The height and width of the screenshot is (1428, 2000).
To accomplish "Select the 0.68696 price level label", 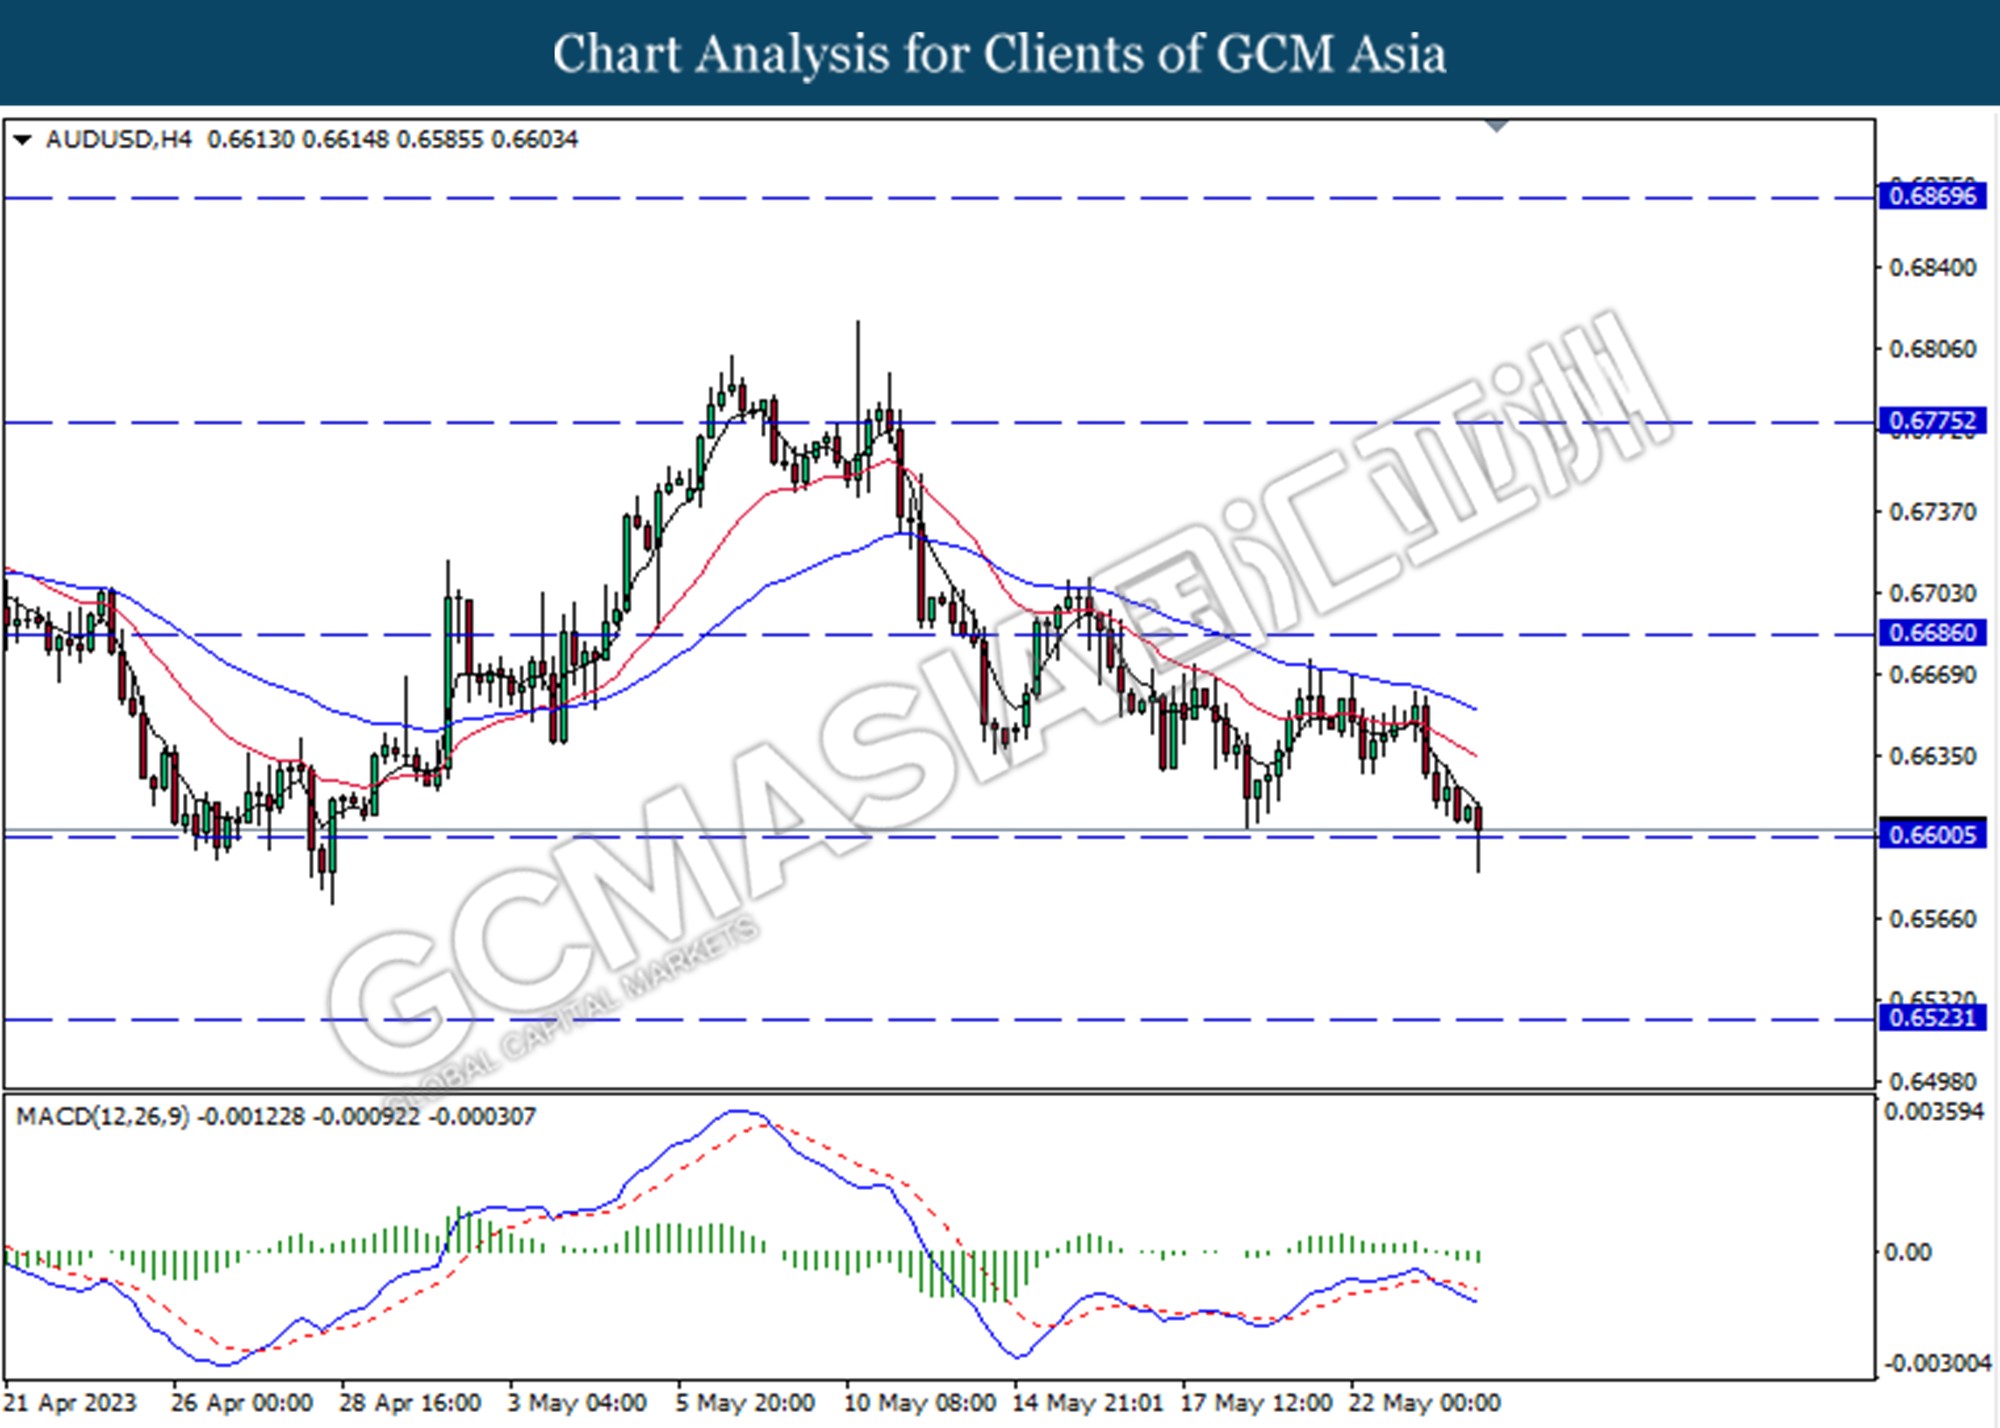I will point(1933,196).
